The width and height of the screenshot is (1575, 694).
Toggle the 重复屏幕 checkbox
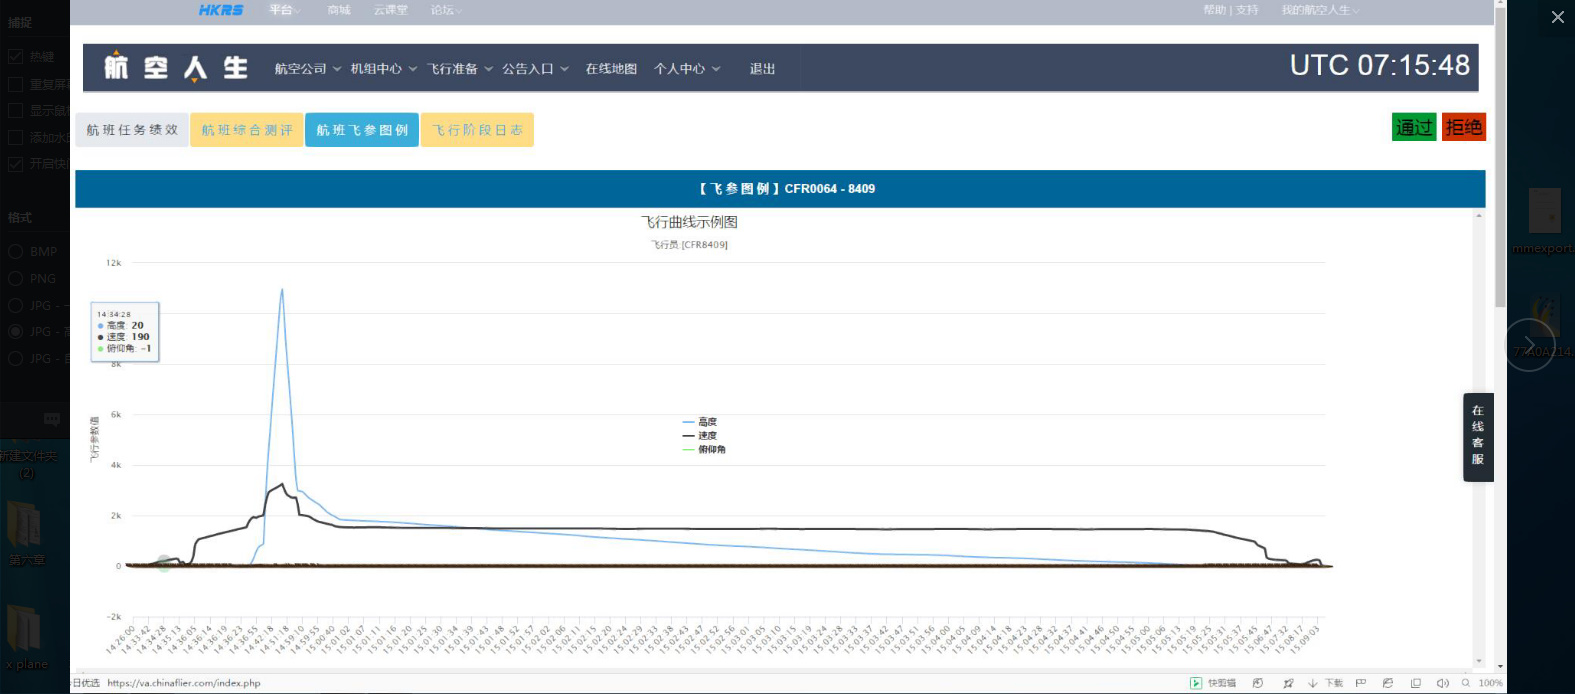(x=15, y=84)
